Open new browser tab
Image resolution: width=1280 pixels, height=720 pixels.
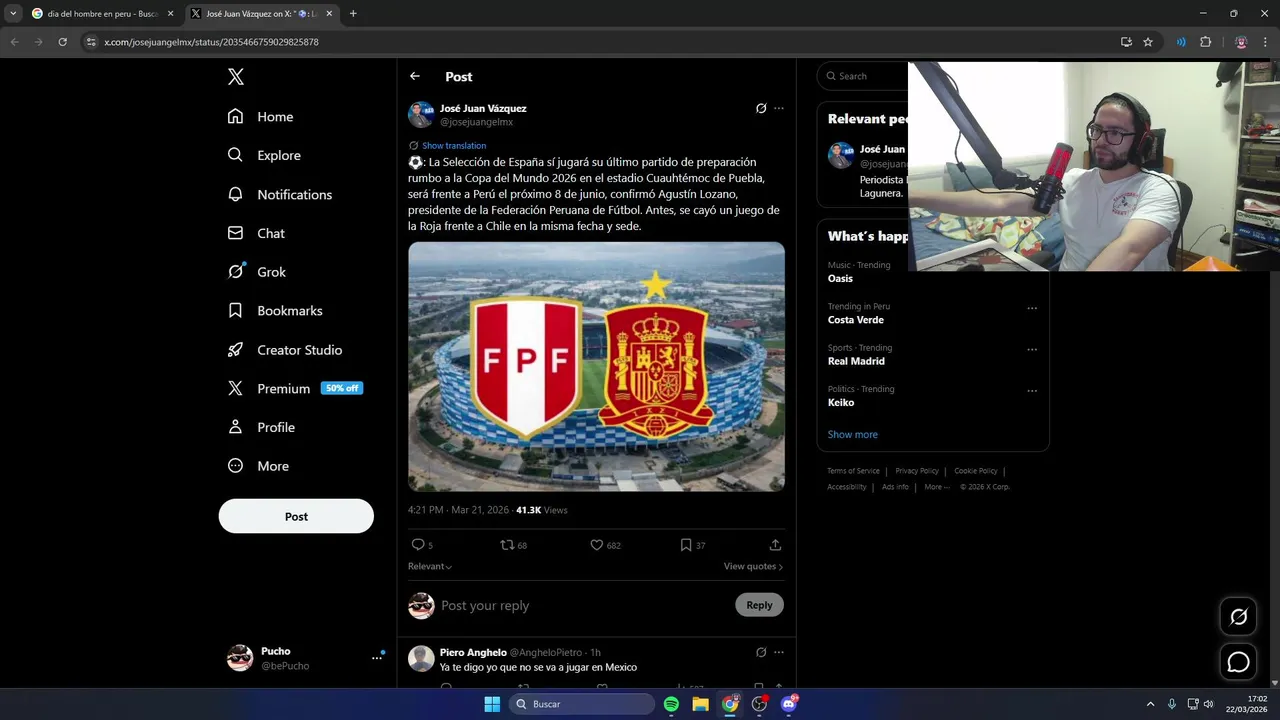tap(353, 14)
